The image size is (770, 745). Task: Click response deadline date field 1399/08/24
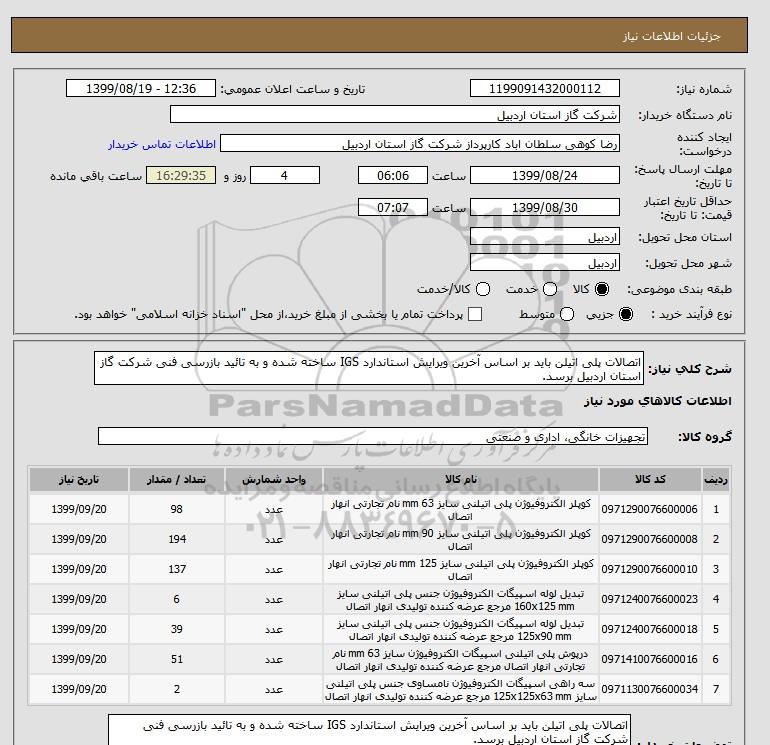point(545,175)
